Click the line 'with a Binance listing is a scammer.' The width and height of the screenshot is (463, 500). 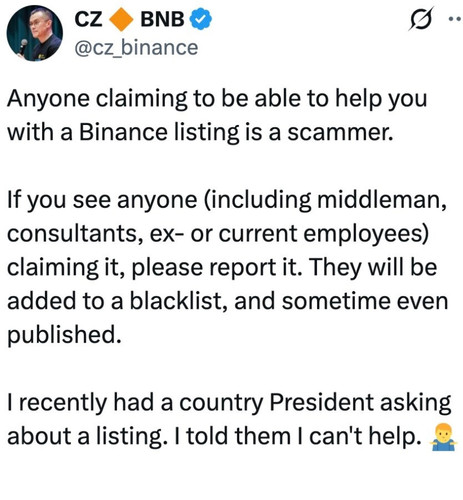click(200, 132)
